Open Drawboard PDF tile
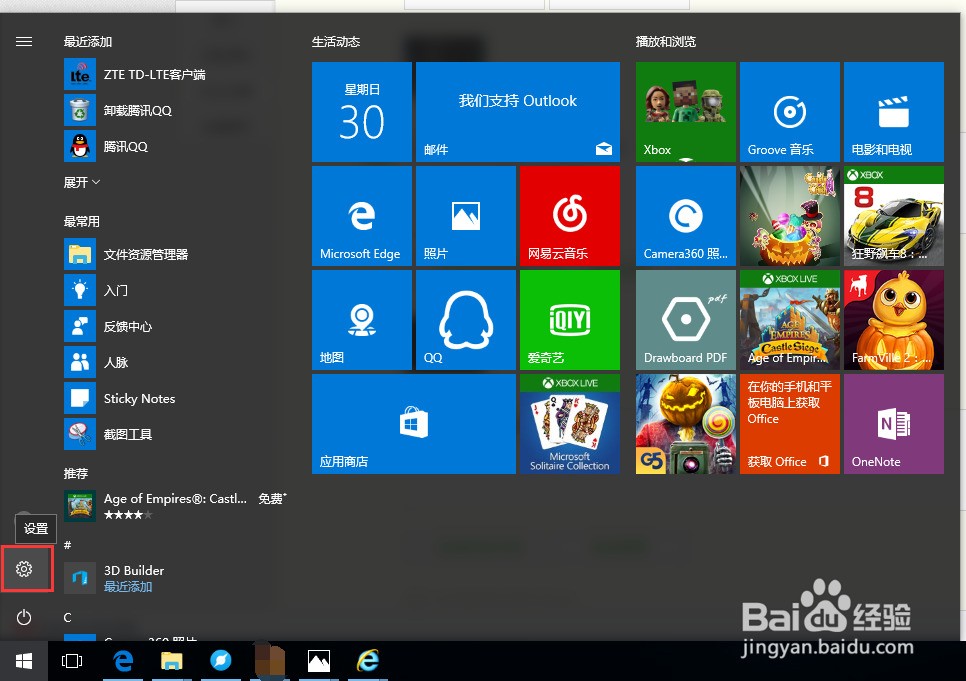966x681 pixels. tap(686, 320)
